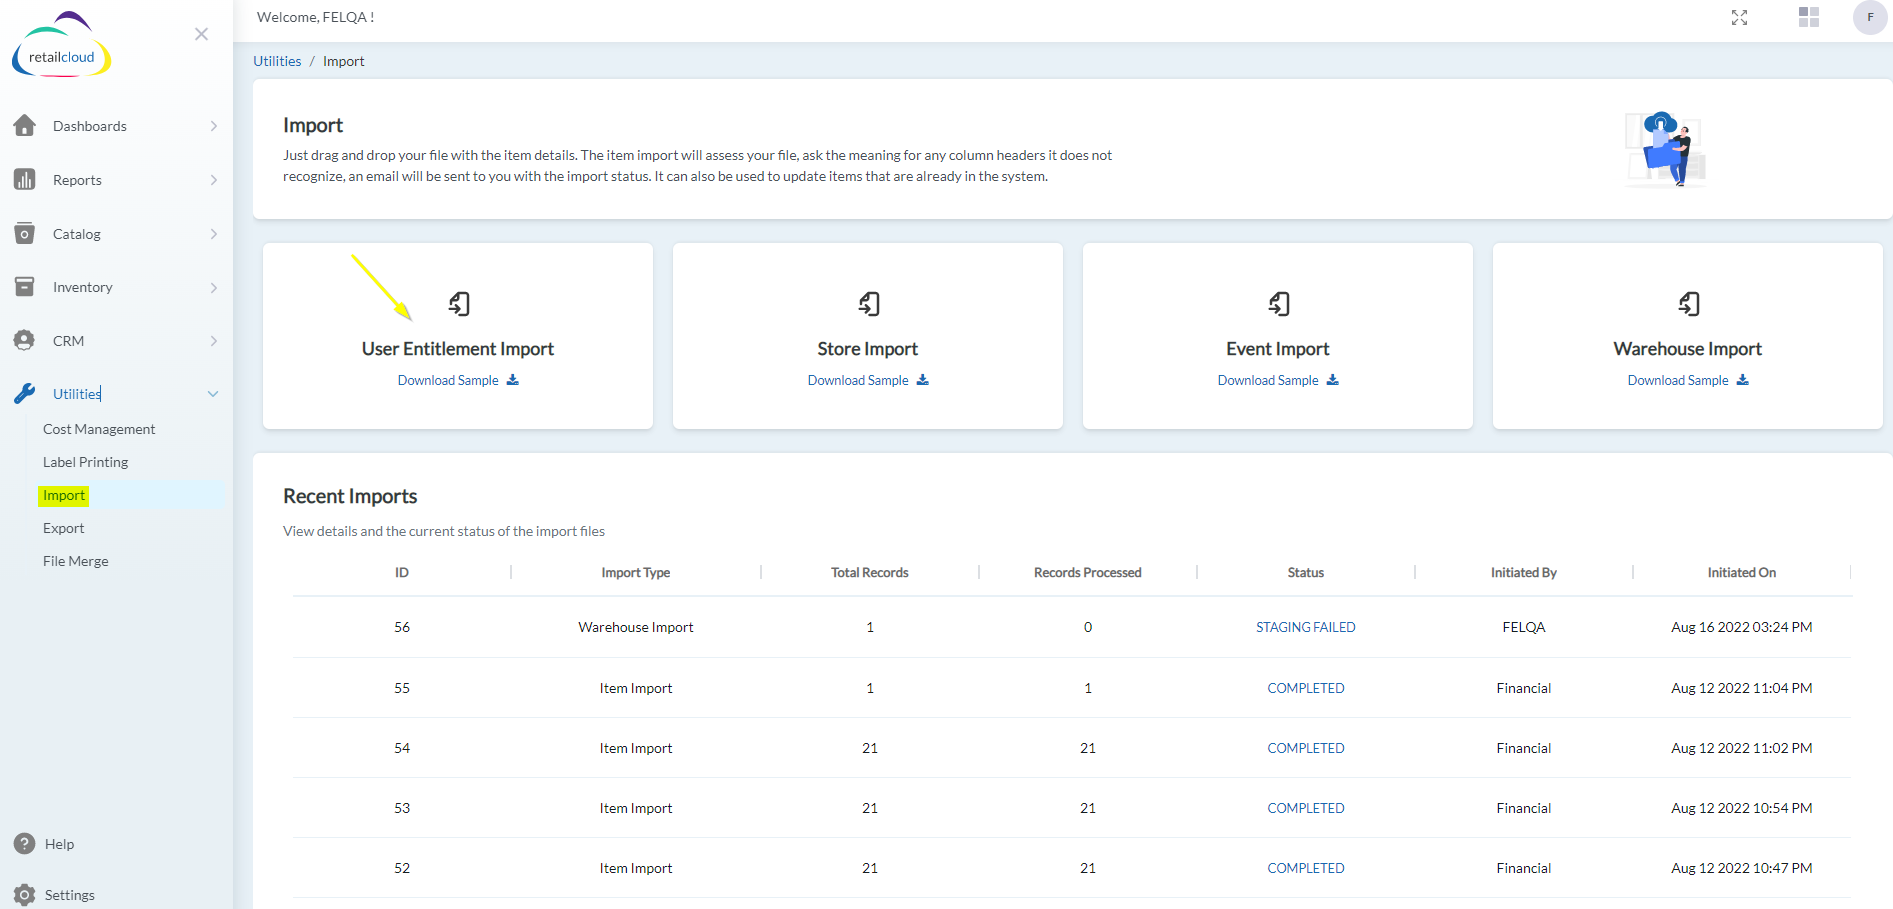Open the apps grid icon in header
Image resolution: width=1893 pixels, height=909 pixels.
[x=1809, y=17]
